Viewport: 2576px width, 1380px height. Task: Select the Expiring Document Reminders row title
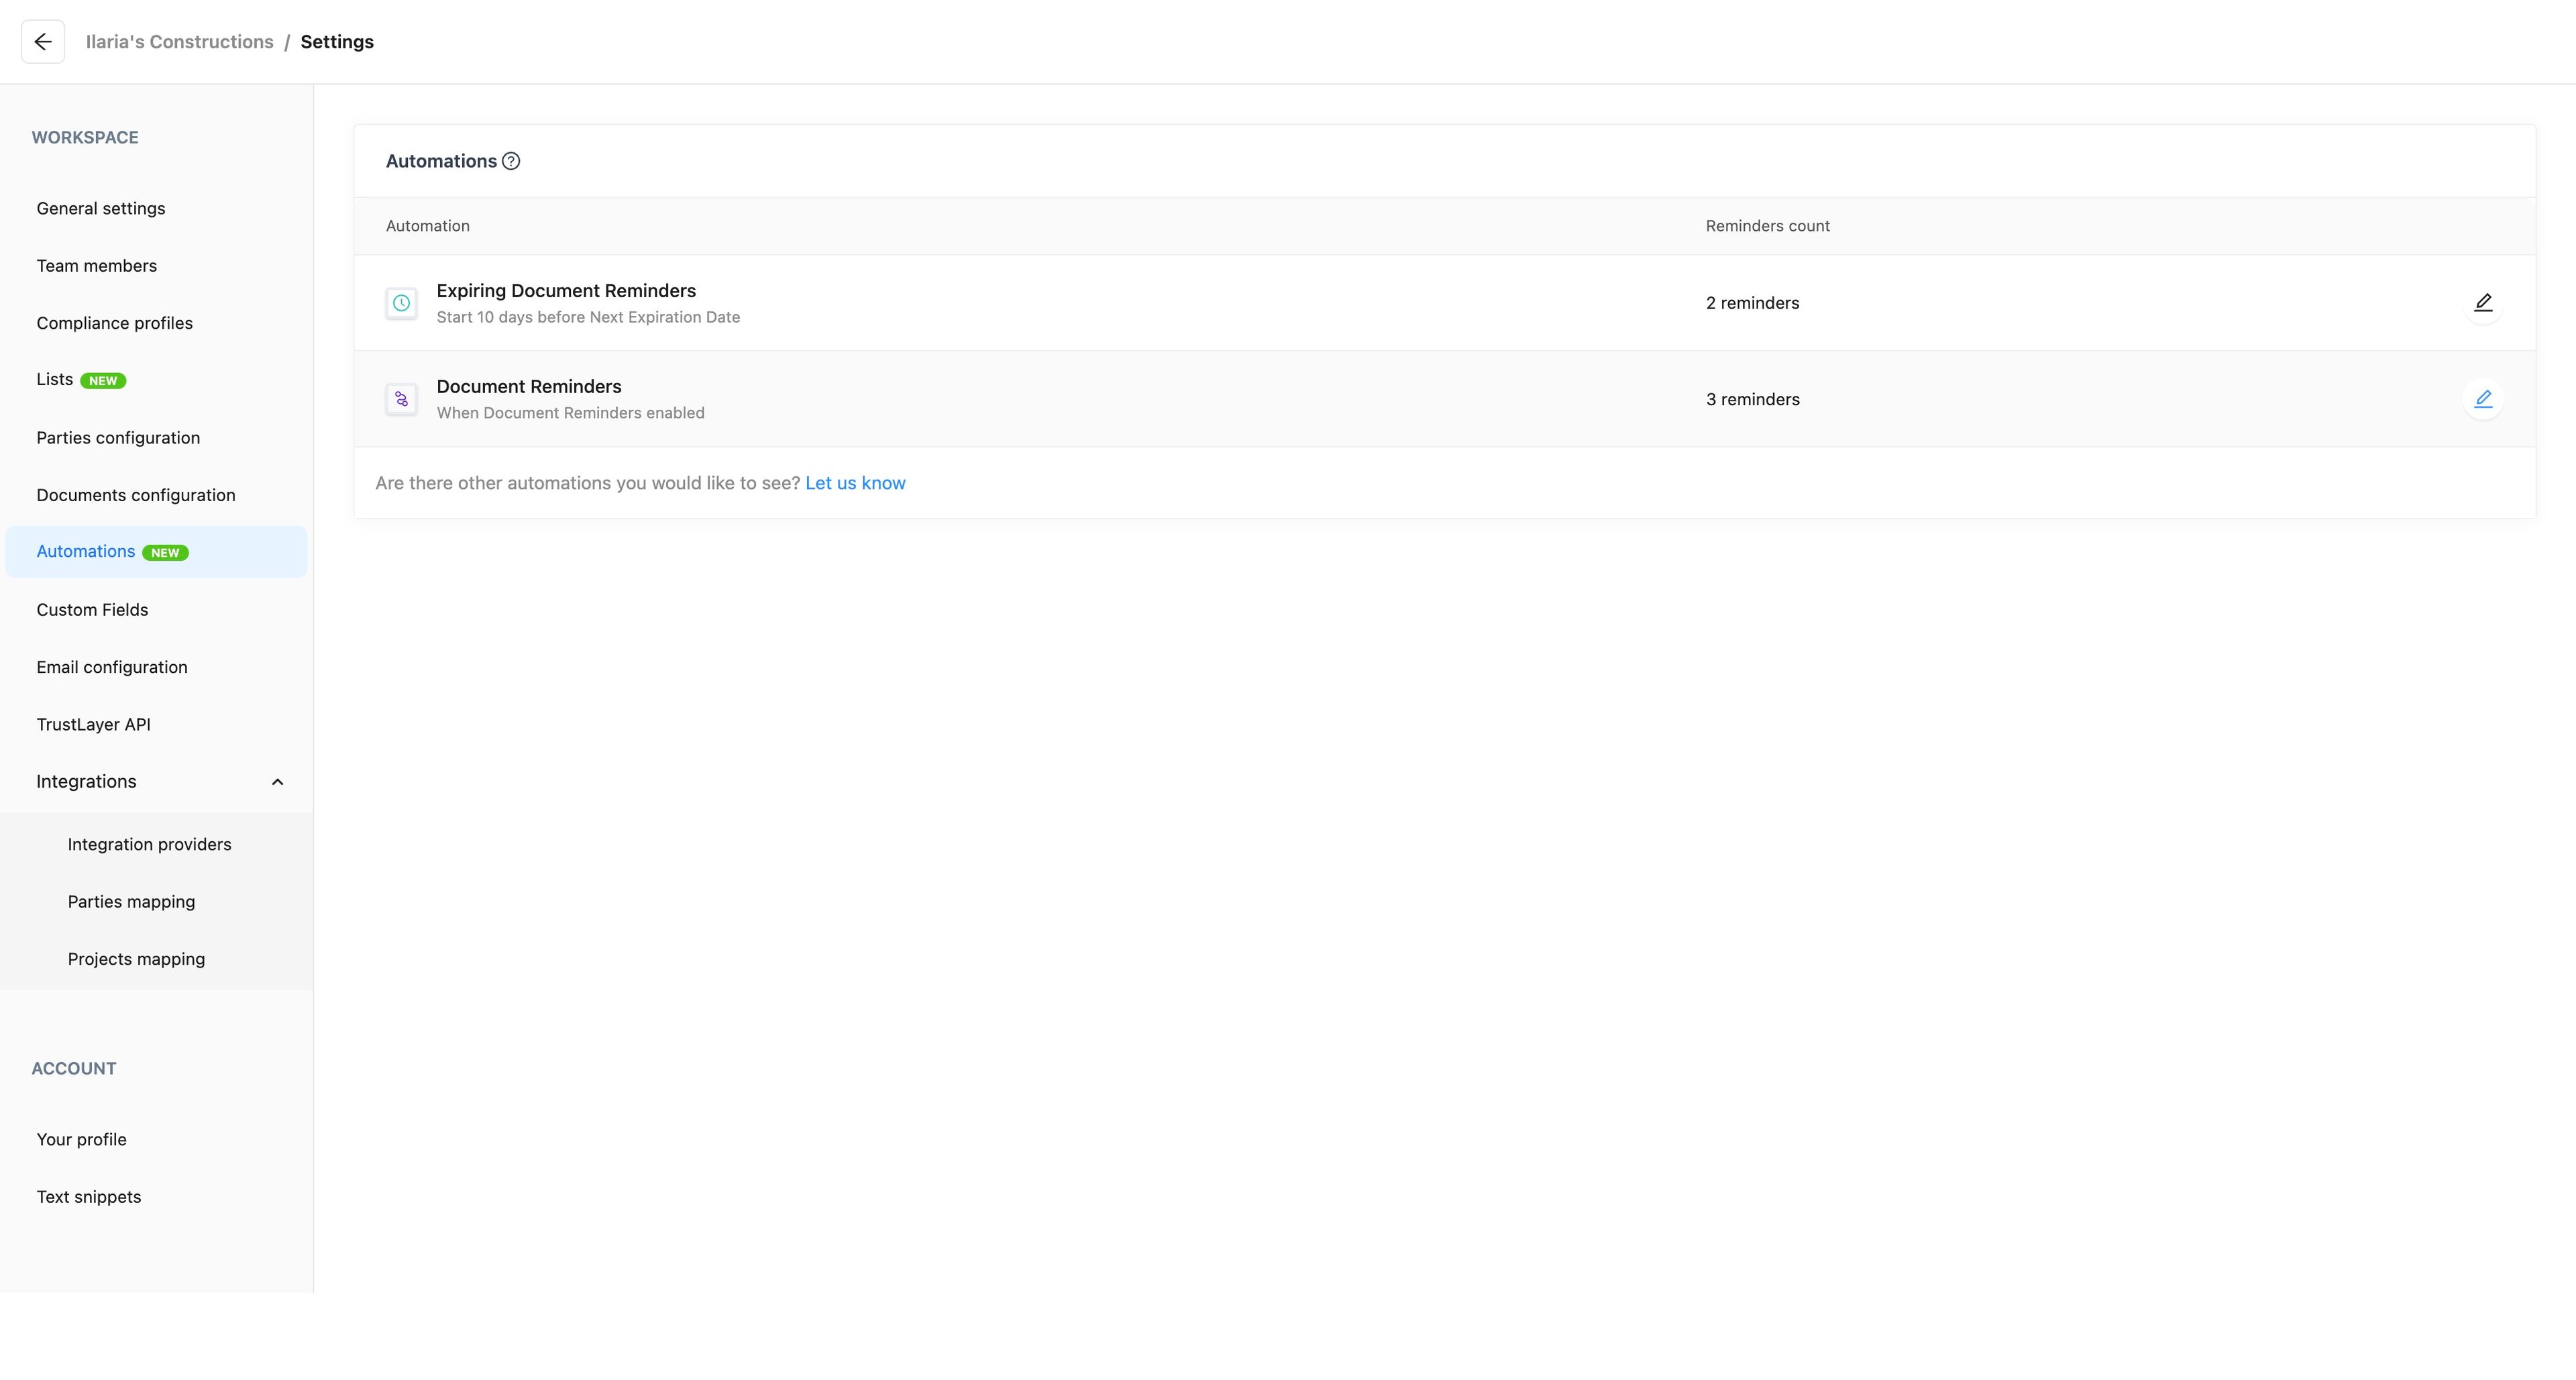566,291
